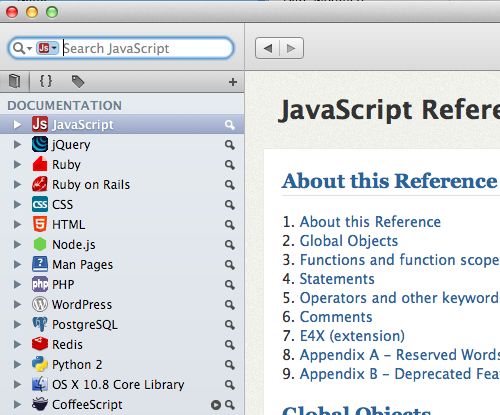Search within Node.js using its magnifier icon
The height and width of the screenshot is (415, 500).
click(230, 245)
